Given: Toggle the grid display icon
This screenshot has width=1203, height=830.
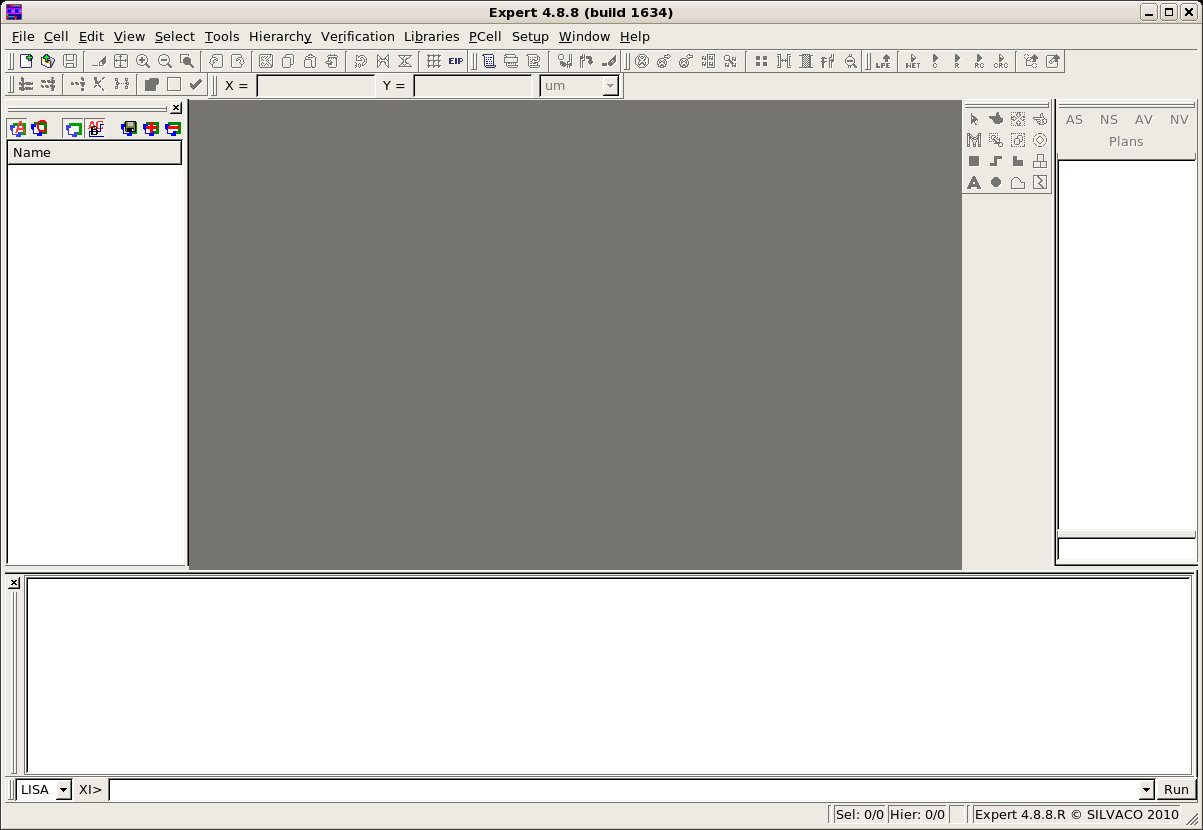Looking at the screenshot, I should click(434, 61).
